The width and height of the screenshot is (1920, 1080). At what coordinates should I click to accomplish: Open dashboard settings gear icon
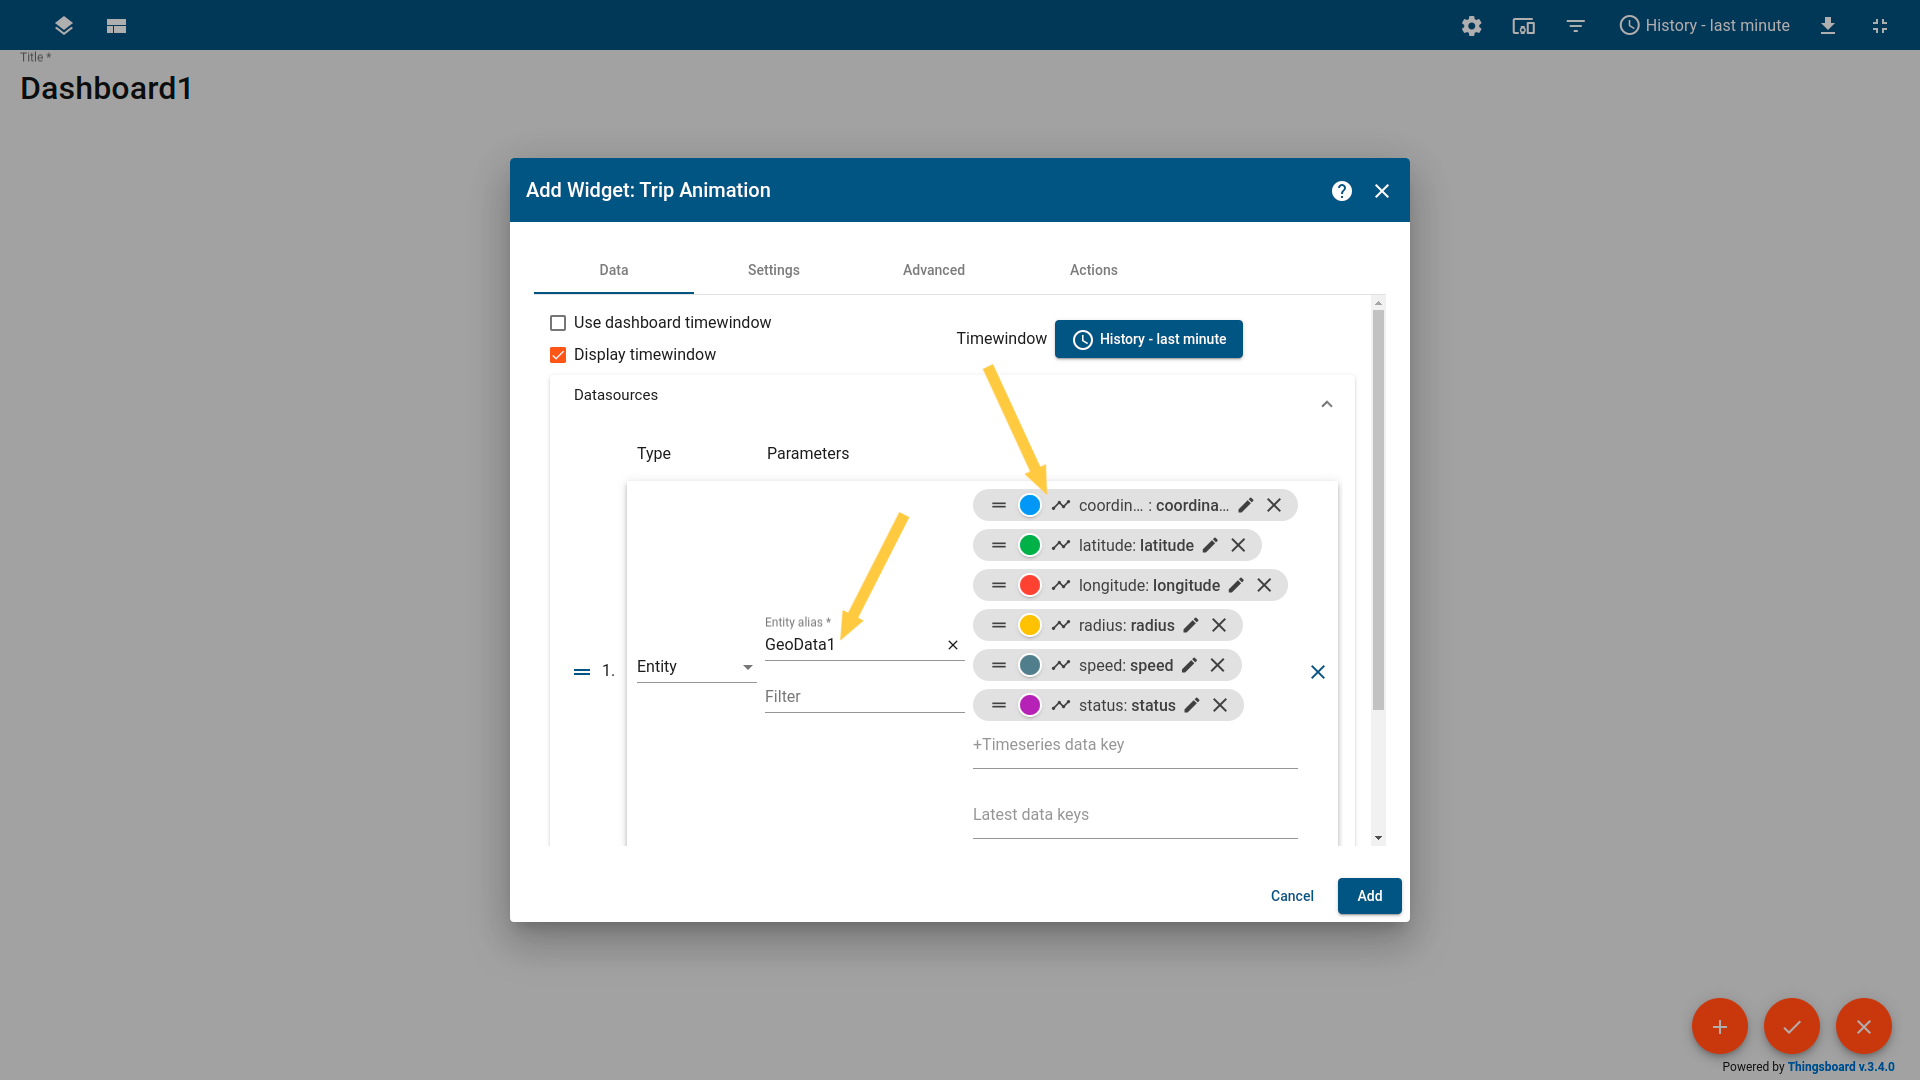[x=1471, y=26]
